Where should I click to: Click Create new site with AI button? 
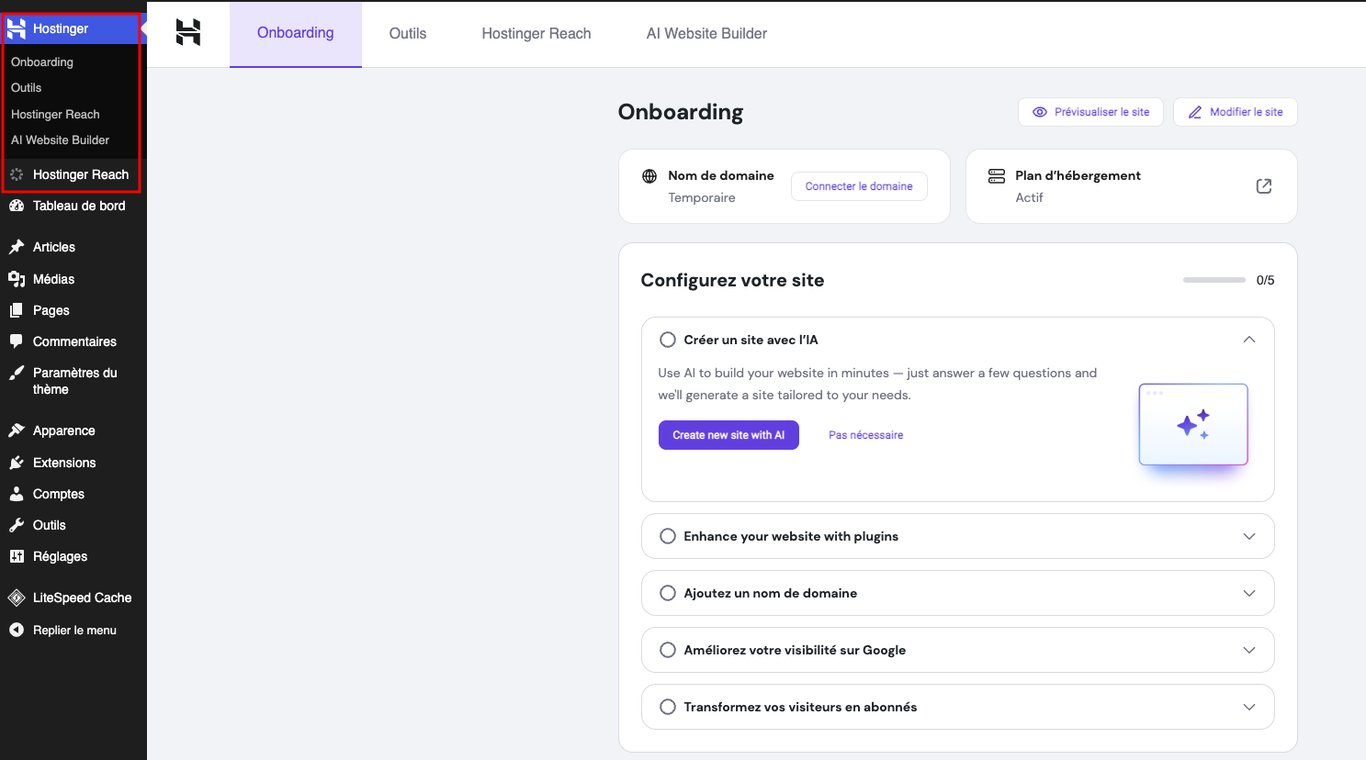729,435
